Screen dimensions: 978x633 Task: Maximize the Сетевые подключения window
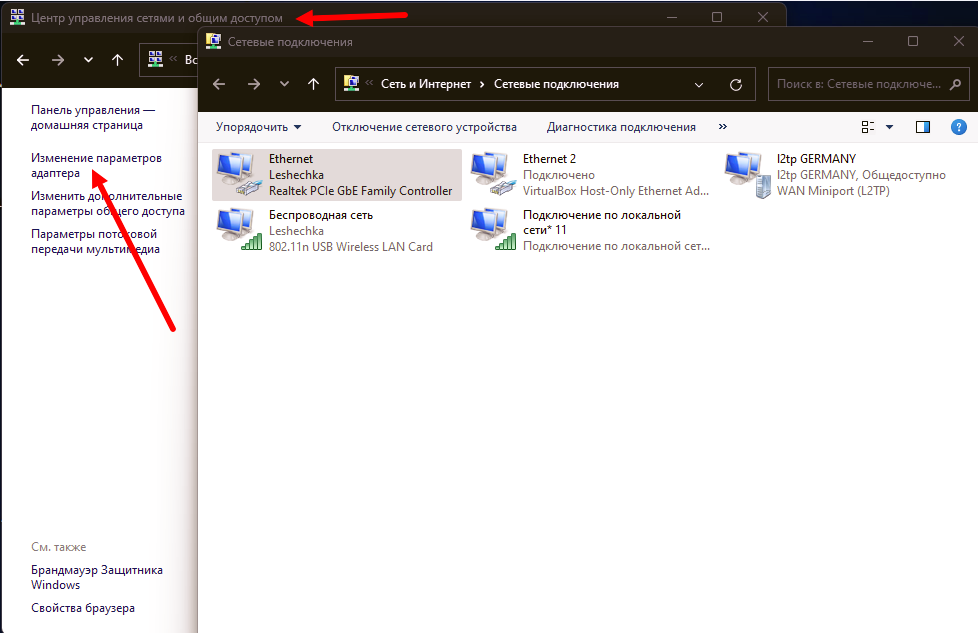click(913, 41)
